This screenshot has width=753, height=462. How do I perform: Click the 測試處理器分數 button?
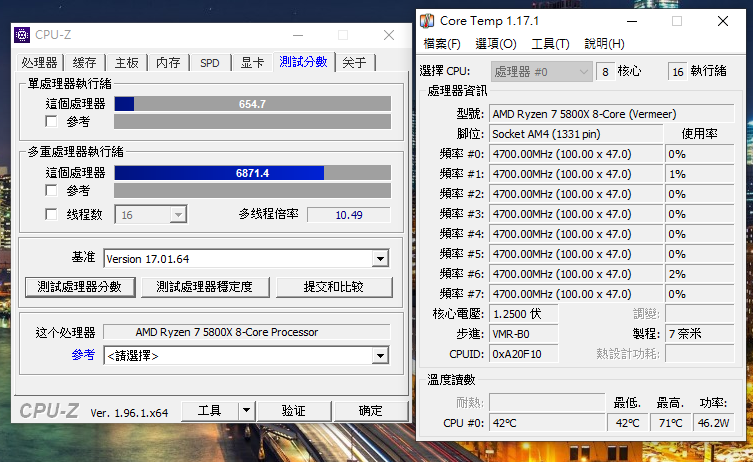80,287
